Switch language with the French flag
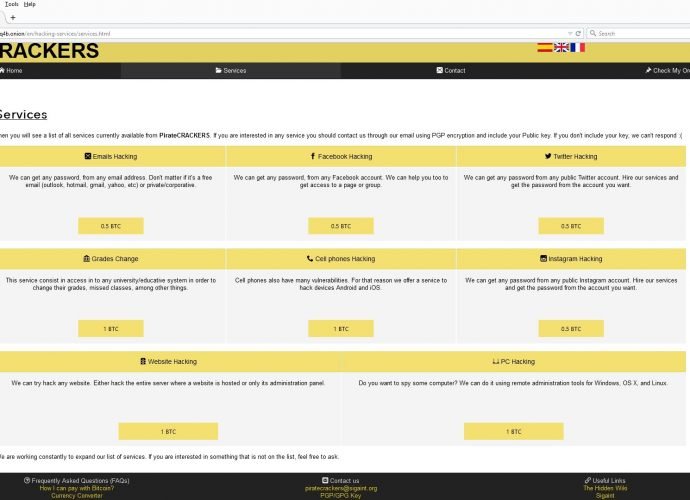The width and height of the screenshot is (690, 500). pos(577,47)
